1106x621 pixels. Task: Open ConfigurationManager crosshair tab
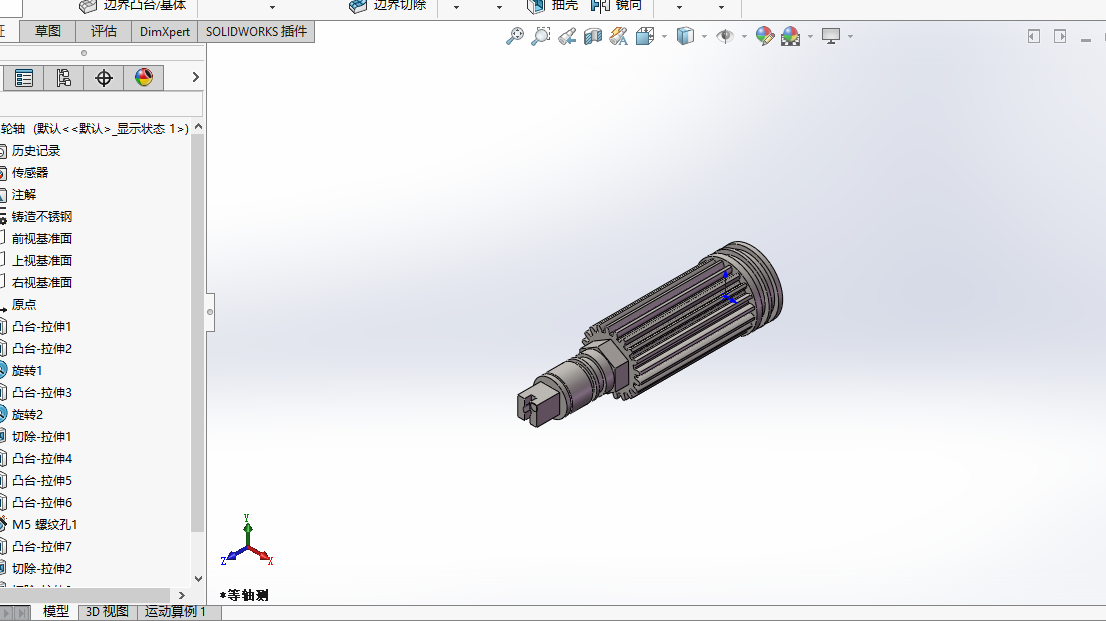coord(104,78)
